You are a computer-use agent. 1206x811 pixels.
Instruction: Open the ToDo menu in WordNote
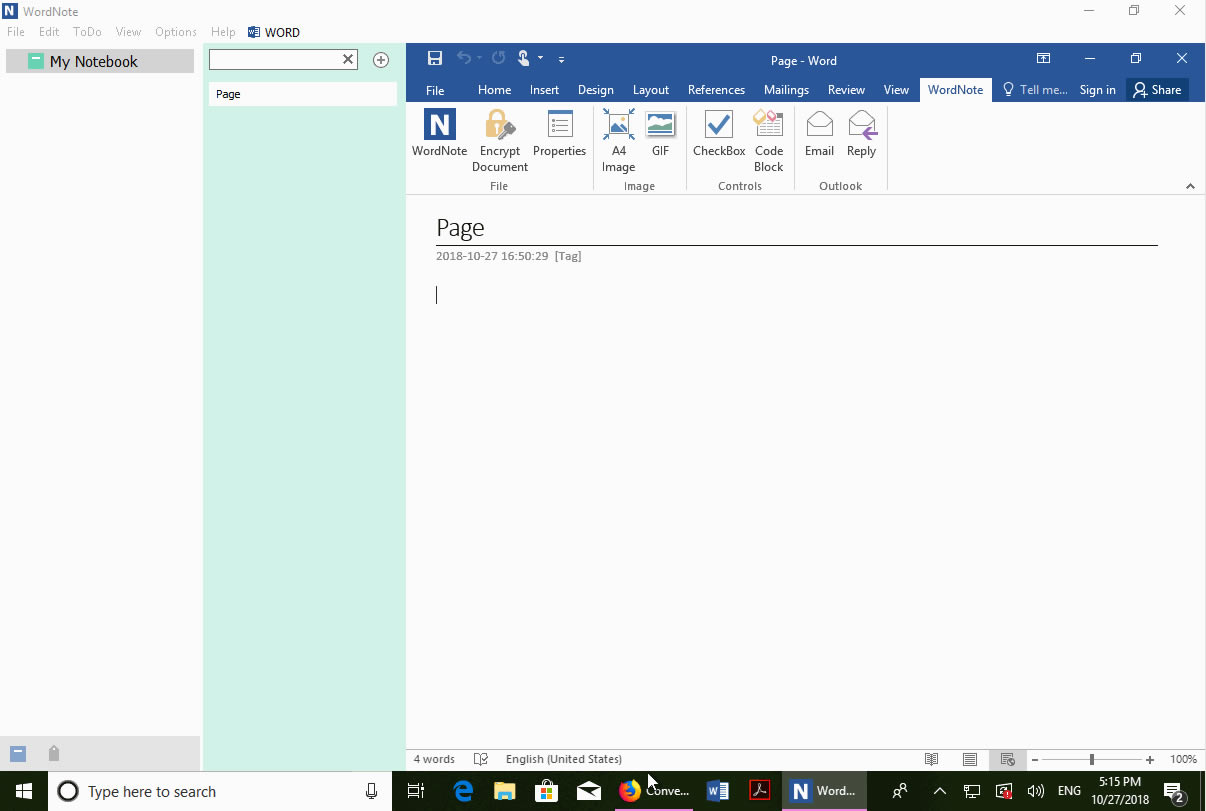[x=86, y=31]
